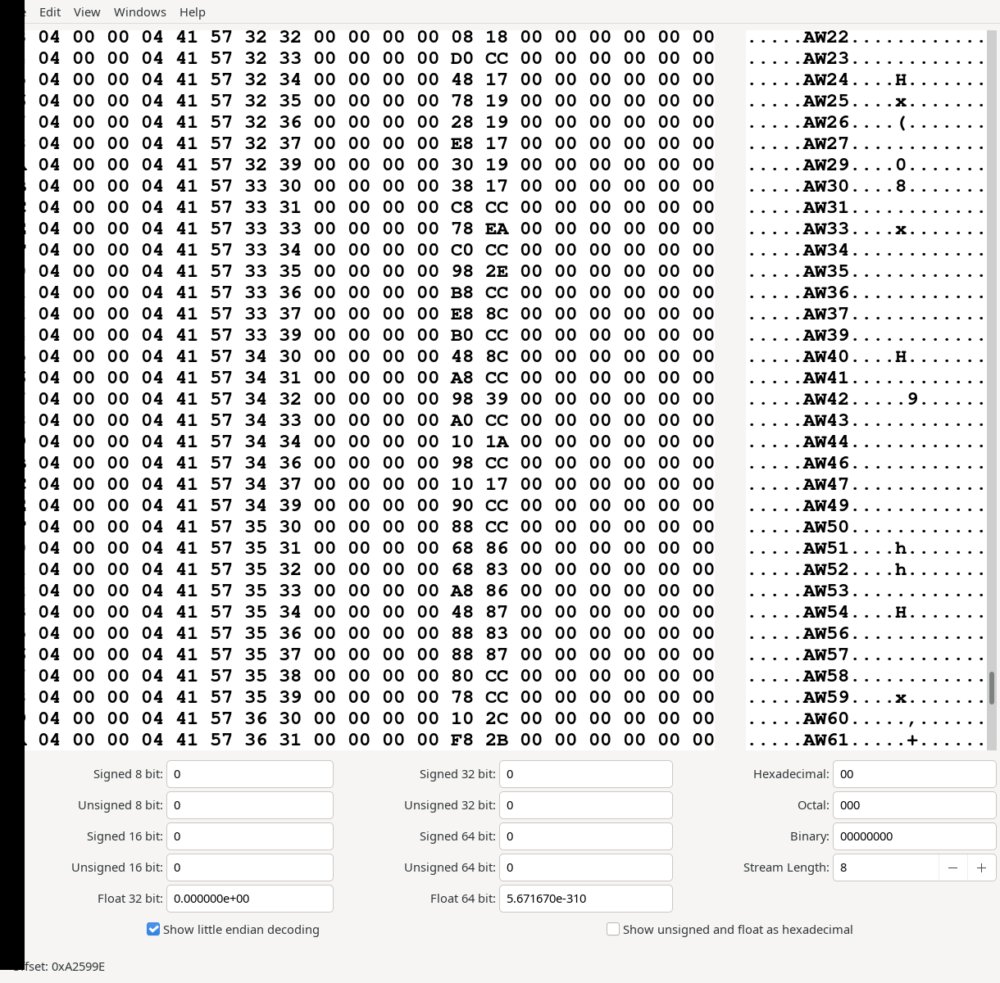This screenshot has width=1000, height=983.
Task: Click ASCII text AW22
Action: [825, 37]
